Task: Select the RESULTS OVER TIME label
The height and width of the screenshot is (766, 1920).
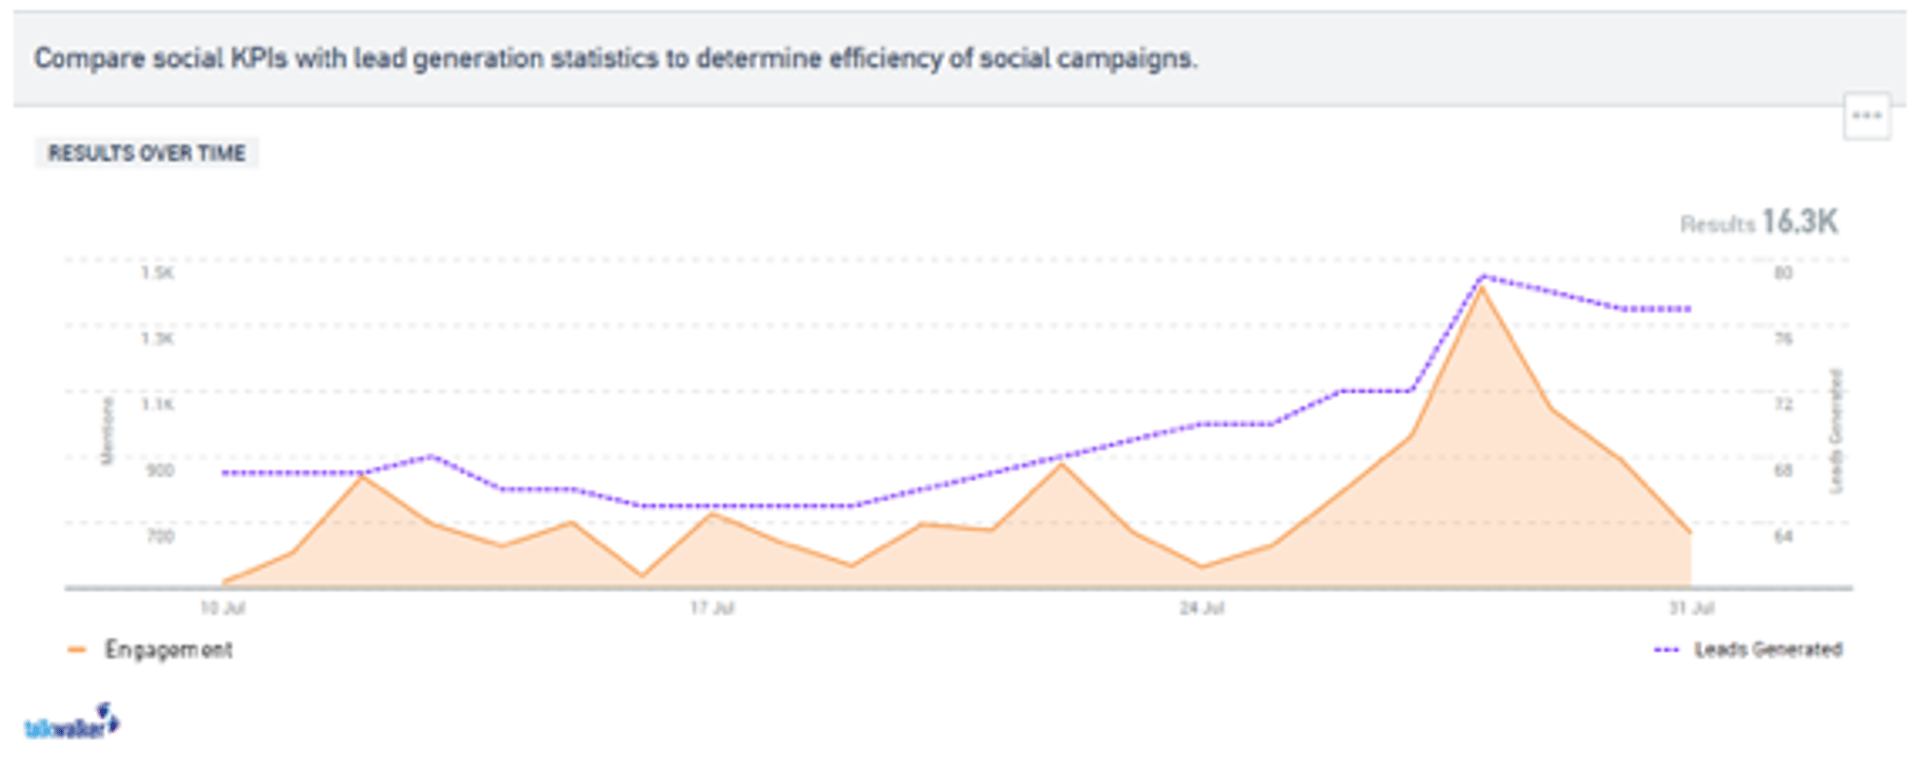Action: coord(146,153)
